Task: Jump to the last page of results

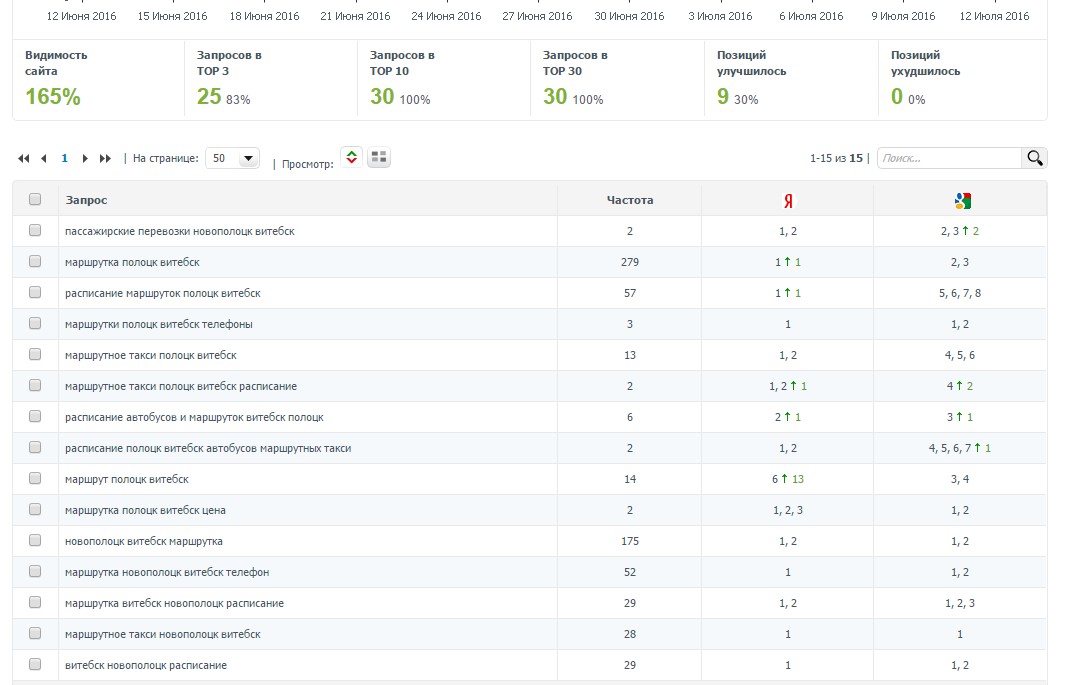Action: pyautogui.click(x=105, y=159)
